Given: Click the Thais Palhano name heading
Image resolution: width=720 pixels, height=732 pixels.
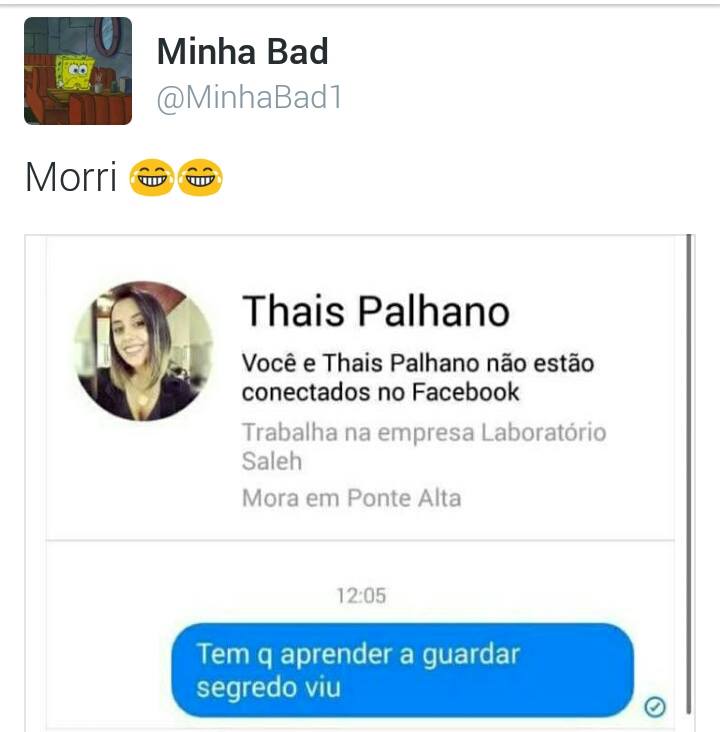Looking at the screenshot, I should (x=376, y=311).
